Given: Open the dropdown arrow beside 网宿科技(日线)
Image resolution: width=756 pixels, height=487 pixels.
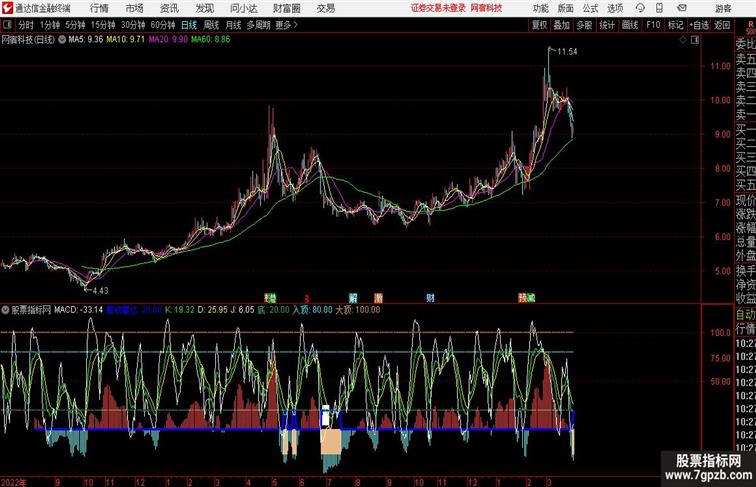Looking at the screenshot, I should click(x=62, y=40).
